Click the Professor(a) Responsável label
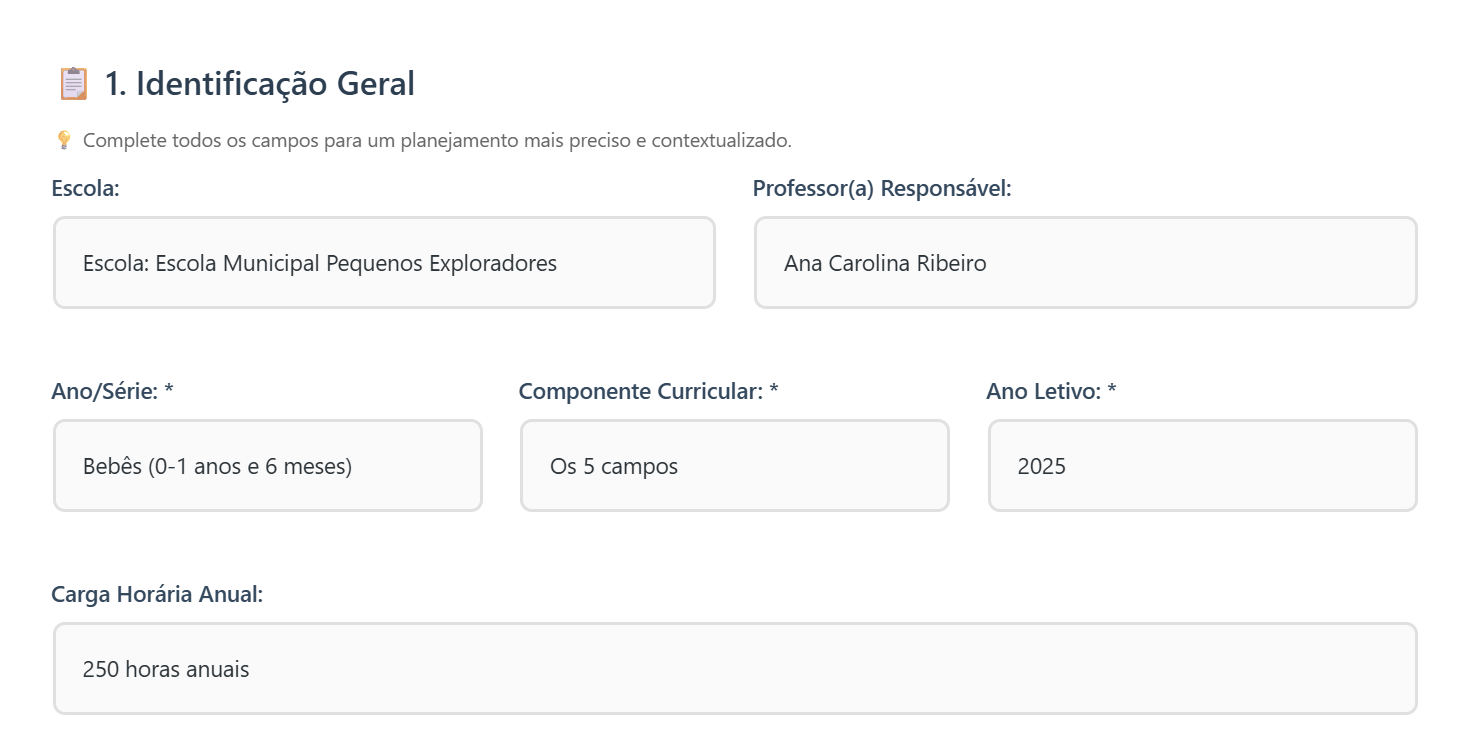 882,188
